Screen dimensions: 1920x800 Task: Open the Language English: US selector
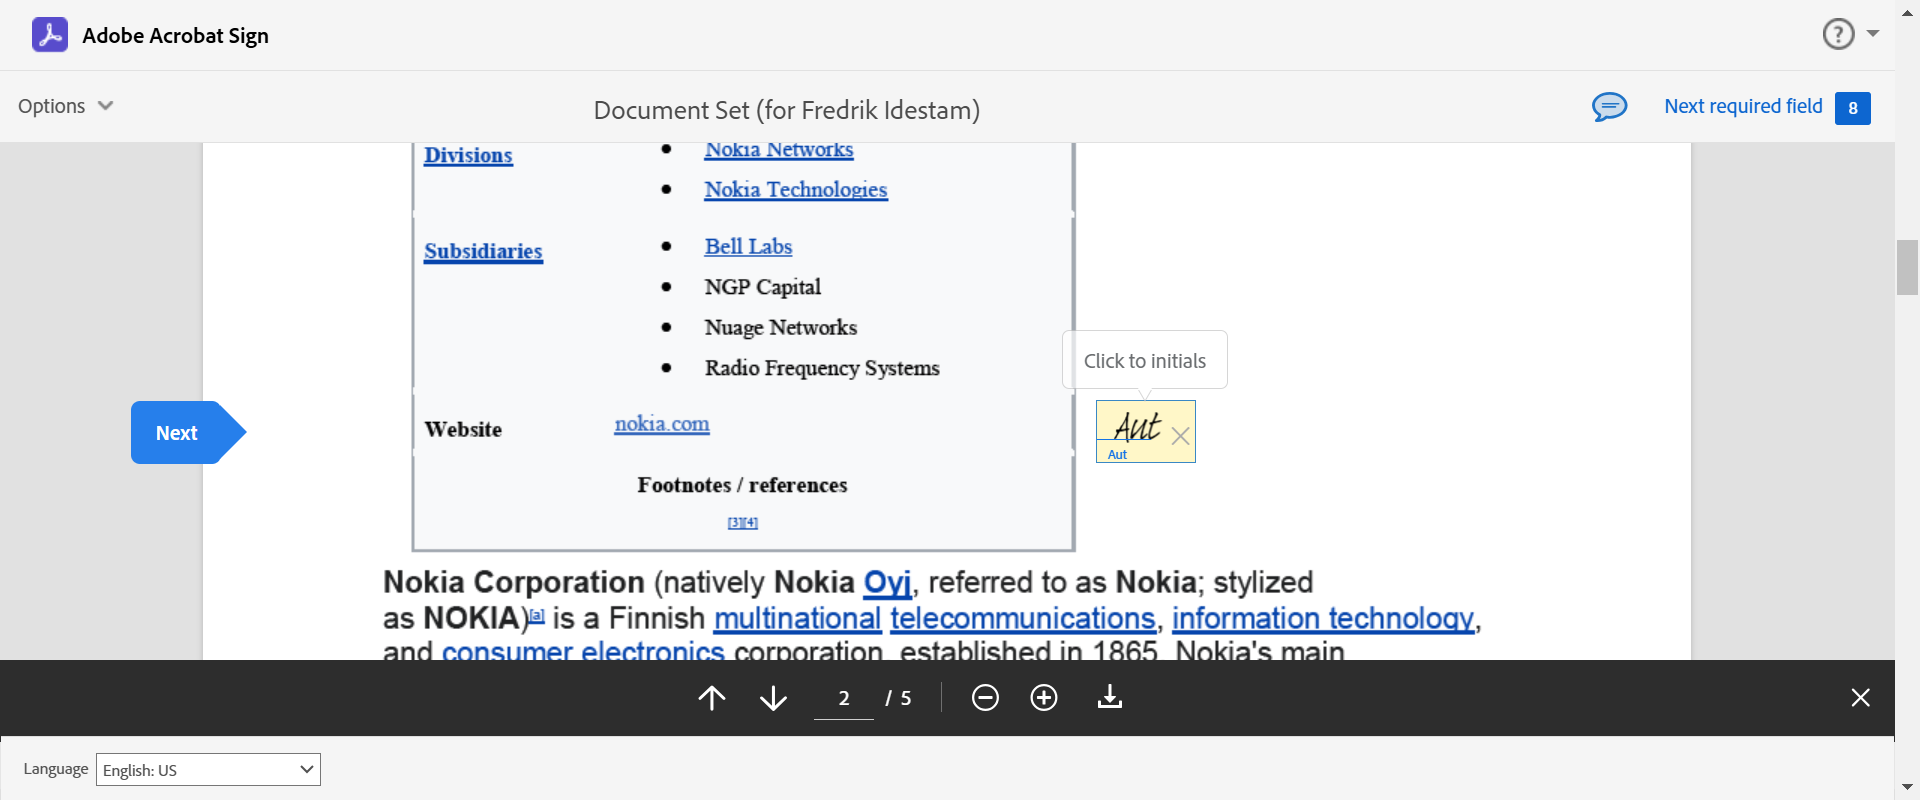point(208,769)
